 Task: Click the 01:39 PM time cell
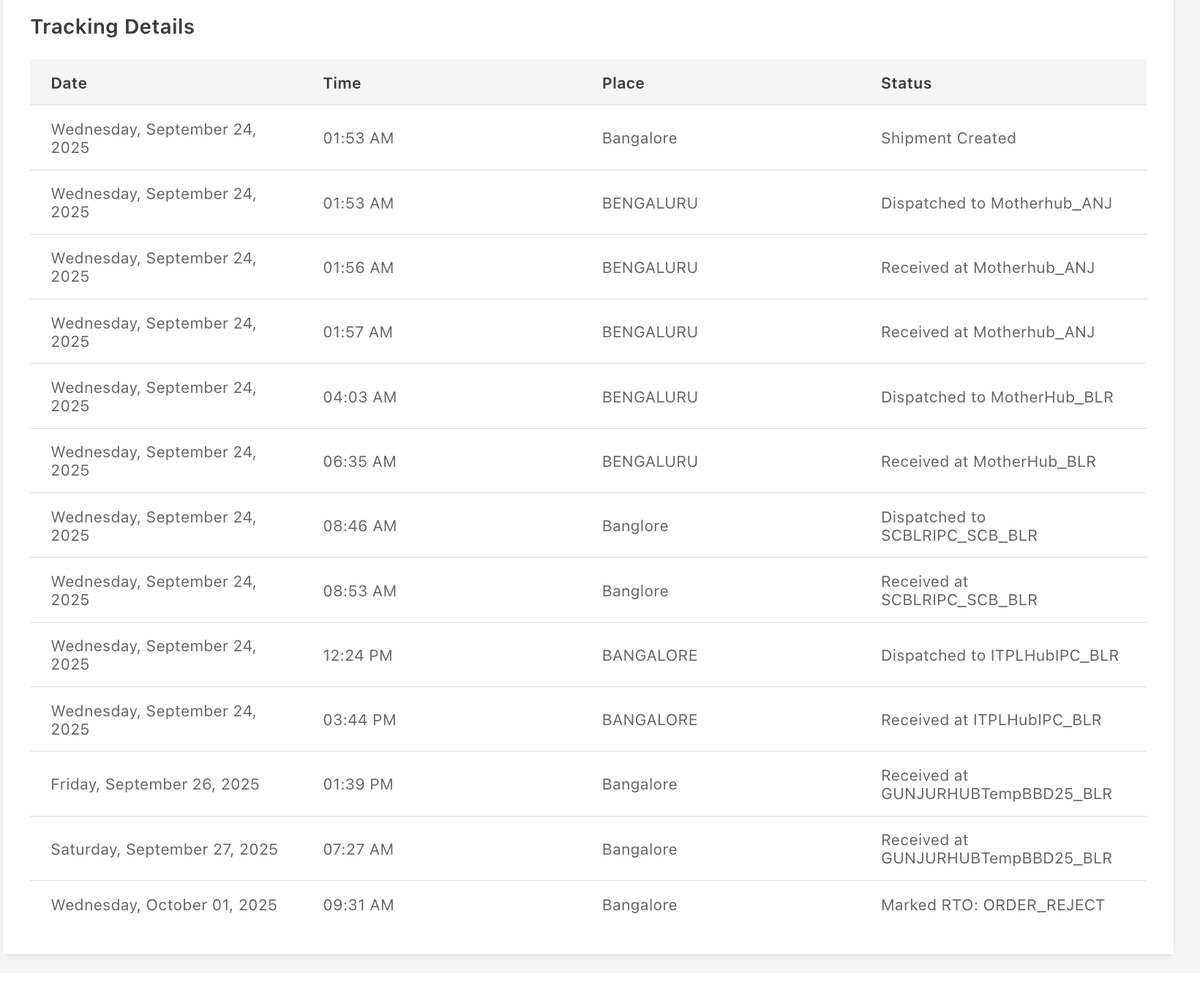[358, 785]
